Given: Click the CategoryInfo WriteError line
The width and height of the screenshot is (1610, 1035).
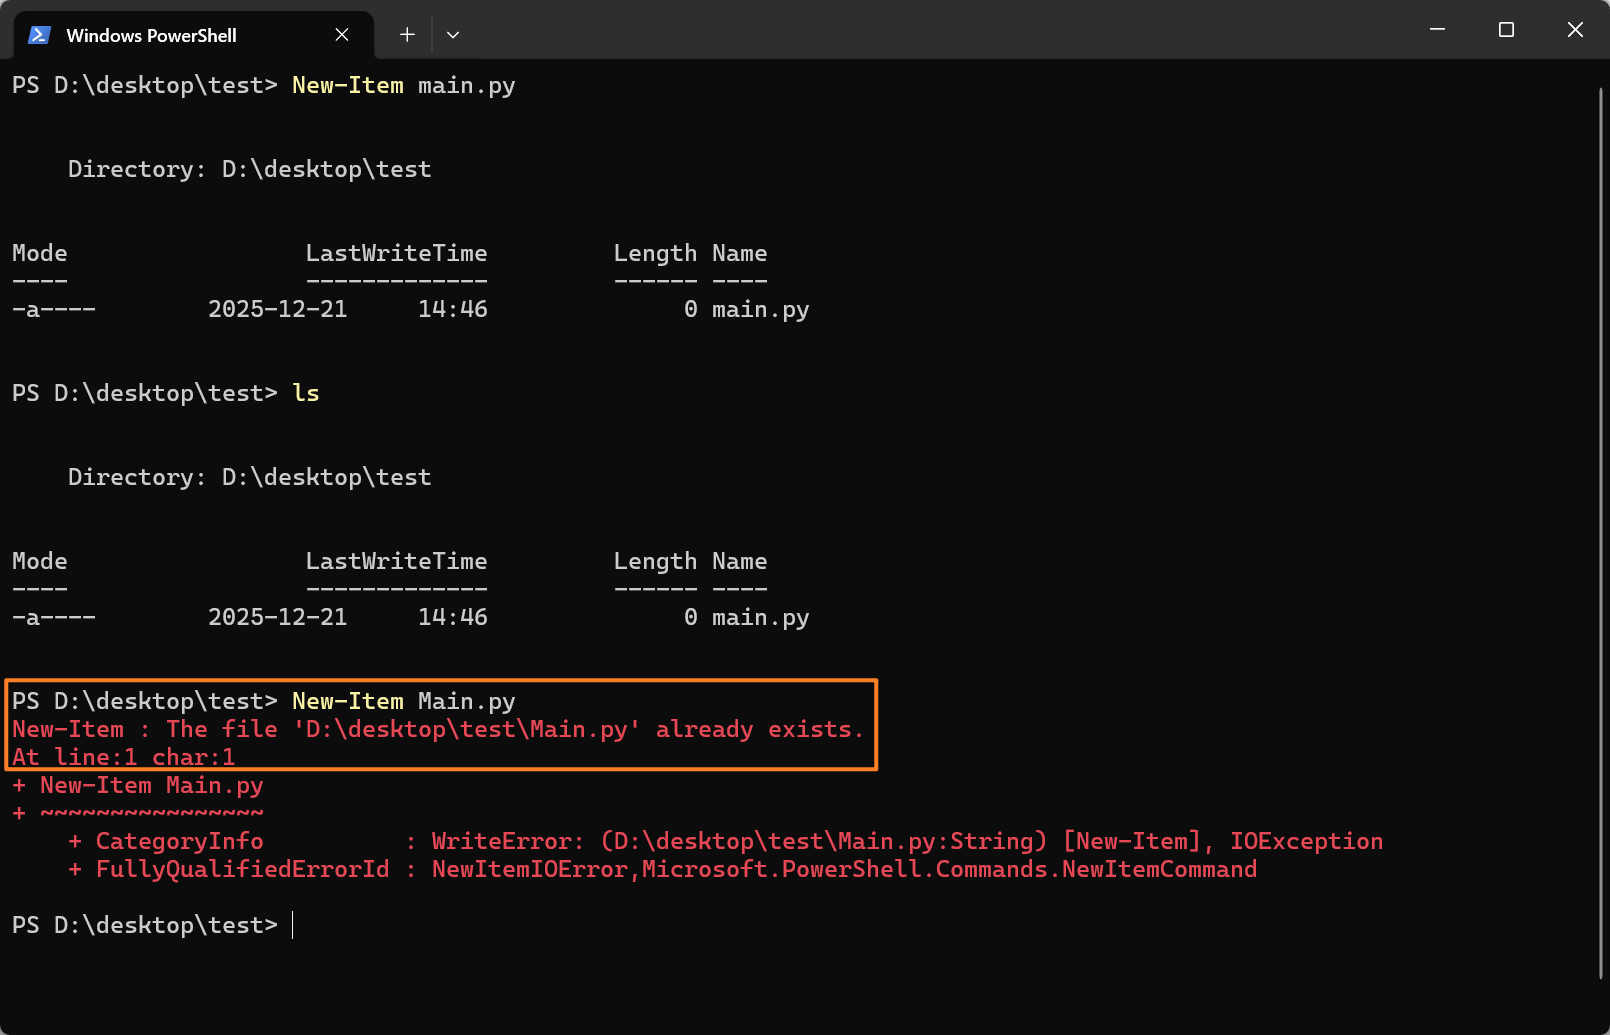Looking at the screenshot, I should pos(725,842).
